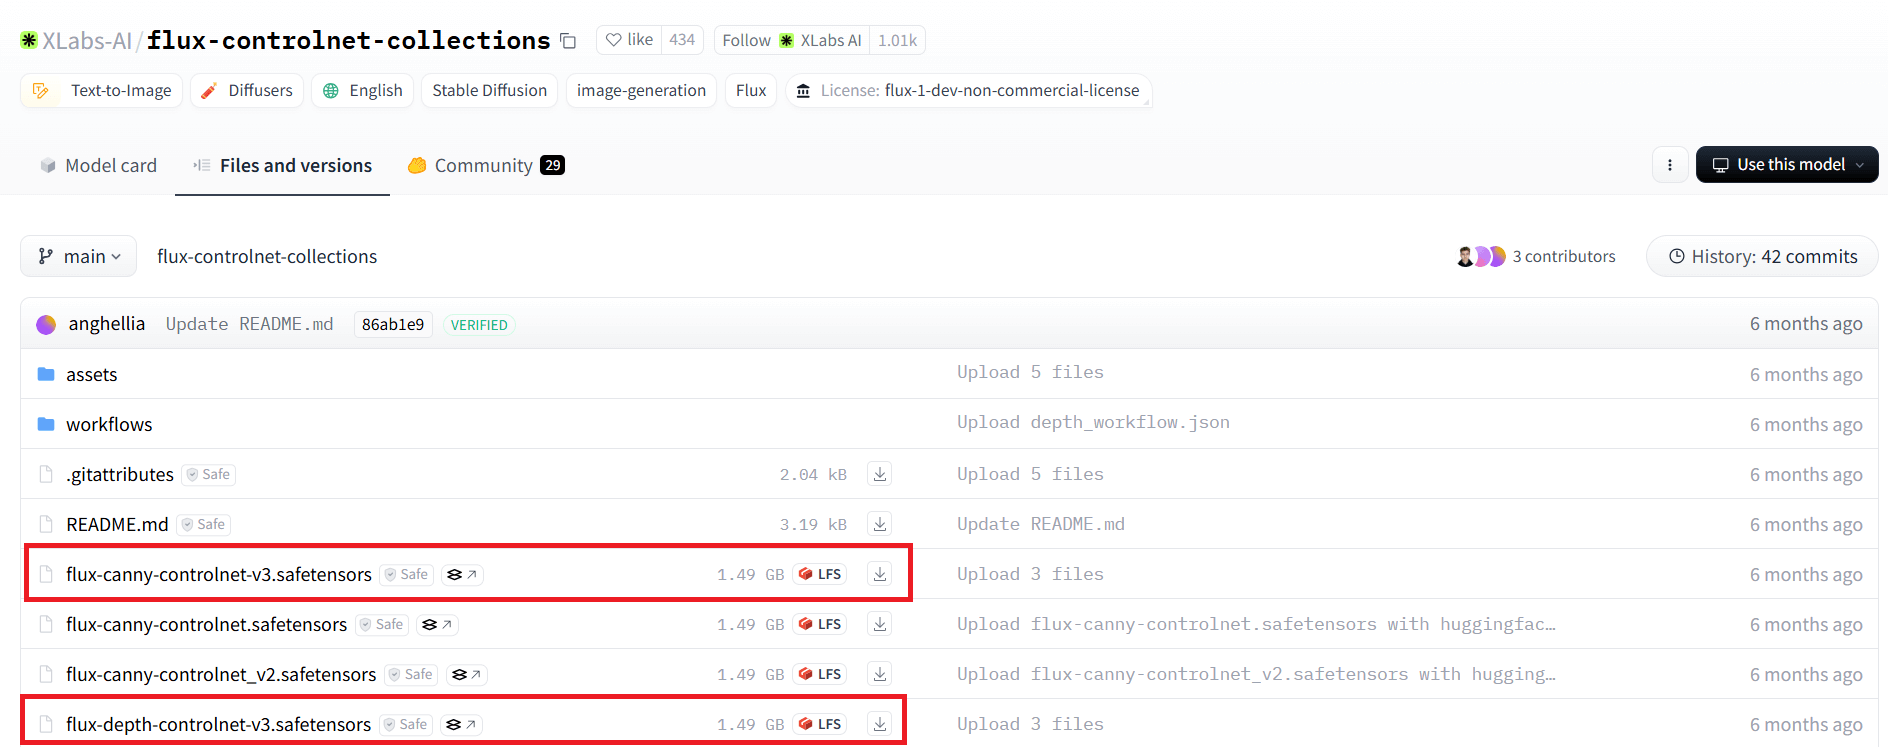Copy the model name with the copy icon
1888x747 pixels.
[x=568, y=41]
